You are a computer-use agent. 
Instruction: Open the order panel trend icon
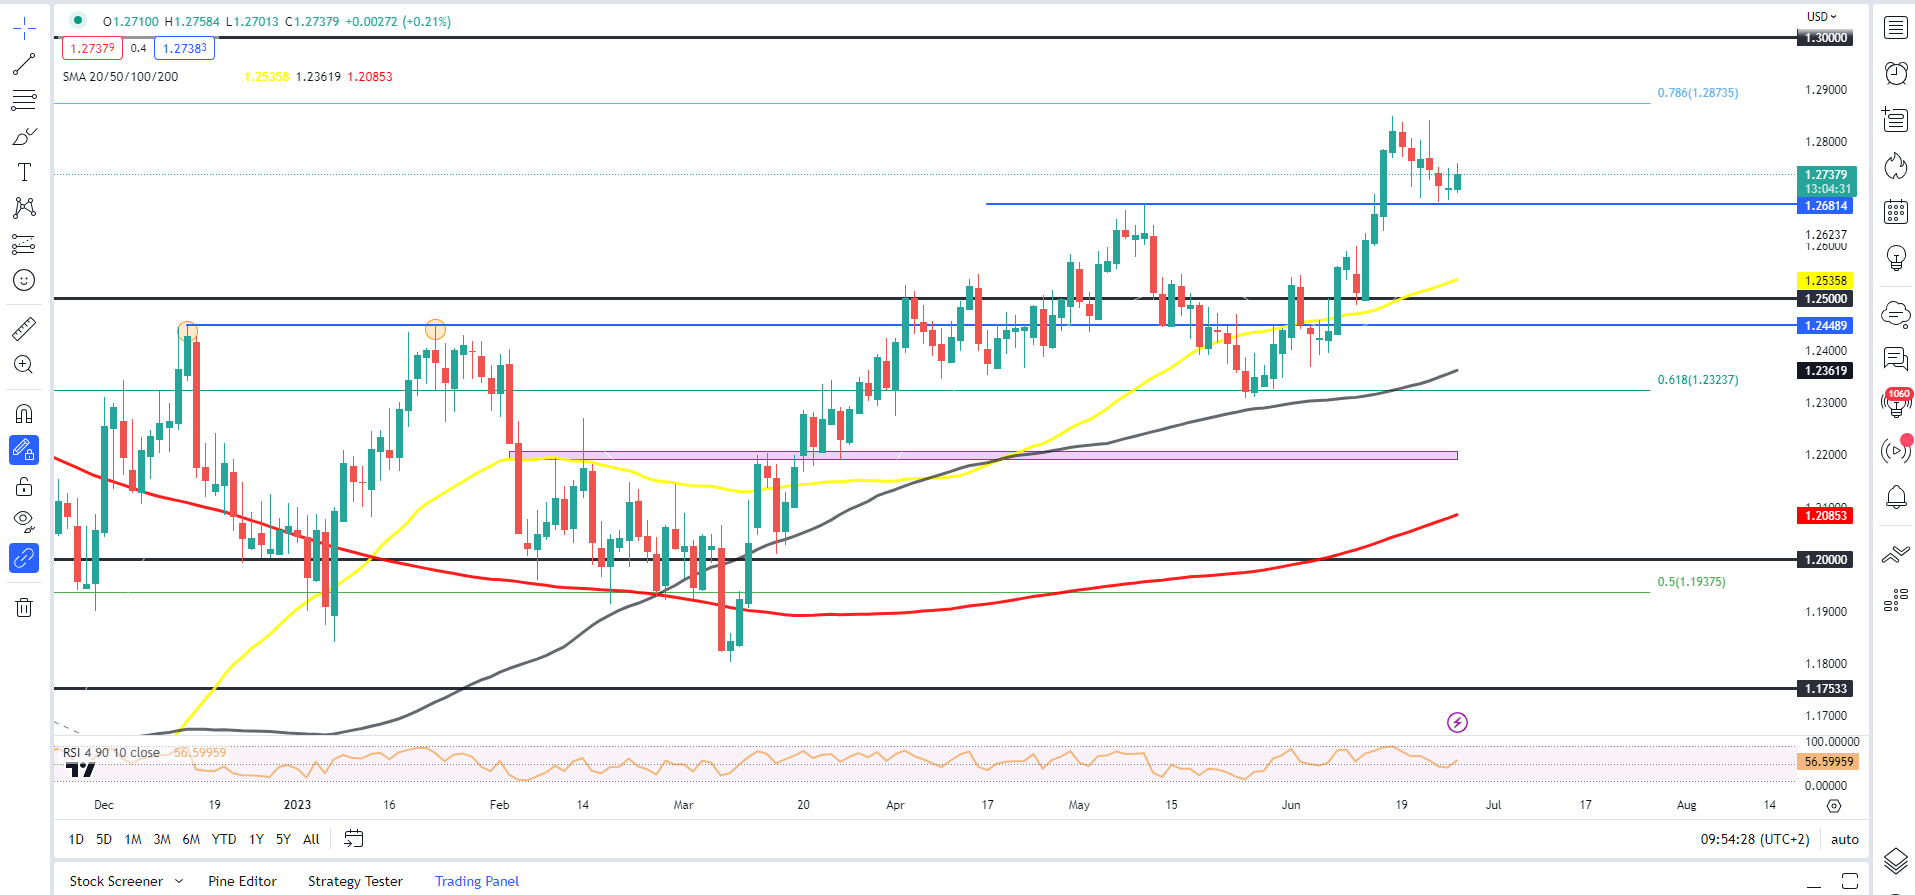[1895, 554]
